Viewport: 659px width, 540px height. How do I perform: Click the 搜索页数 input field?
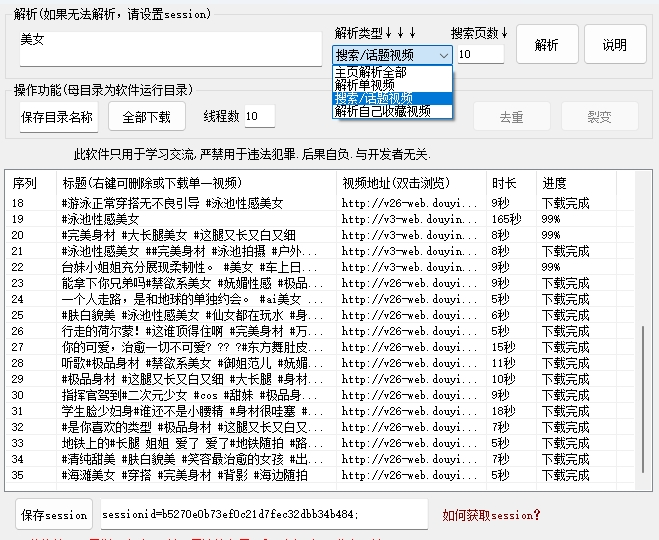click(481, 54)
